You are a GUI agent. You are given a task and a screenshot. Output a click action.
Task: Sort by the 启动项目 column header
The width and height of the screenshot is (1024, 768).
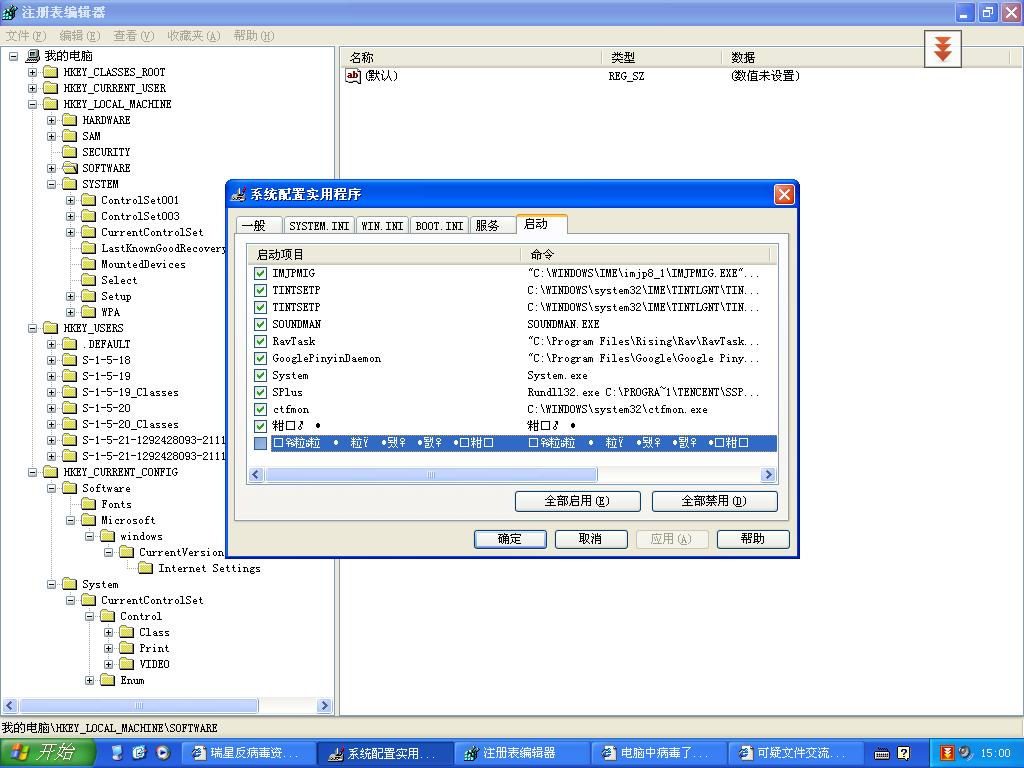384,254
